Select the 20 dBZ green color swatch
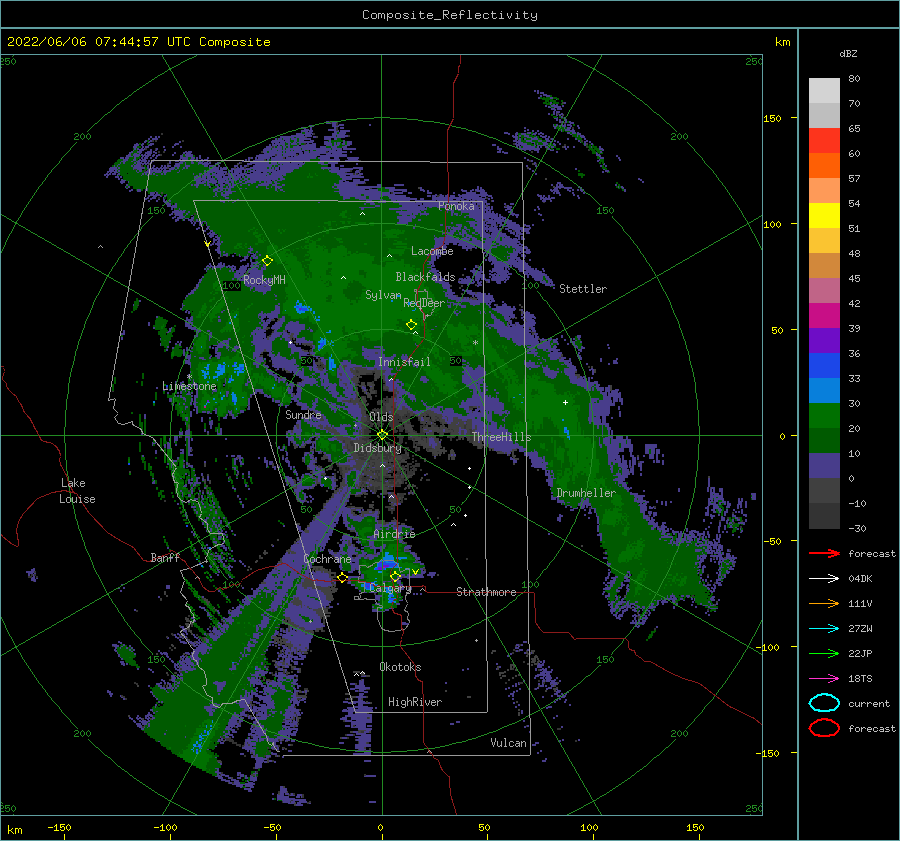This screenshot has width=900, height=841. 824,440
